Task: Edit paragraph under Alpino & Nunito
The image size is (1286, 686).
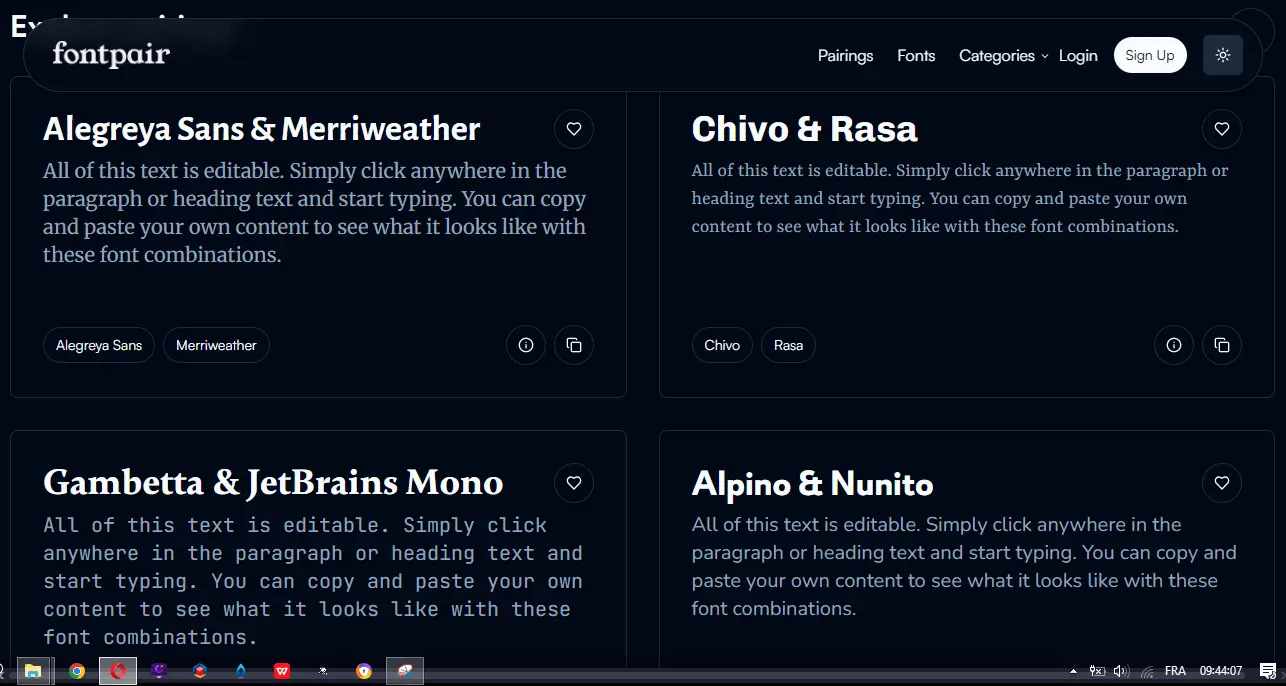Action: tap(965, 566)
